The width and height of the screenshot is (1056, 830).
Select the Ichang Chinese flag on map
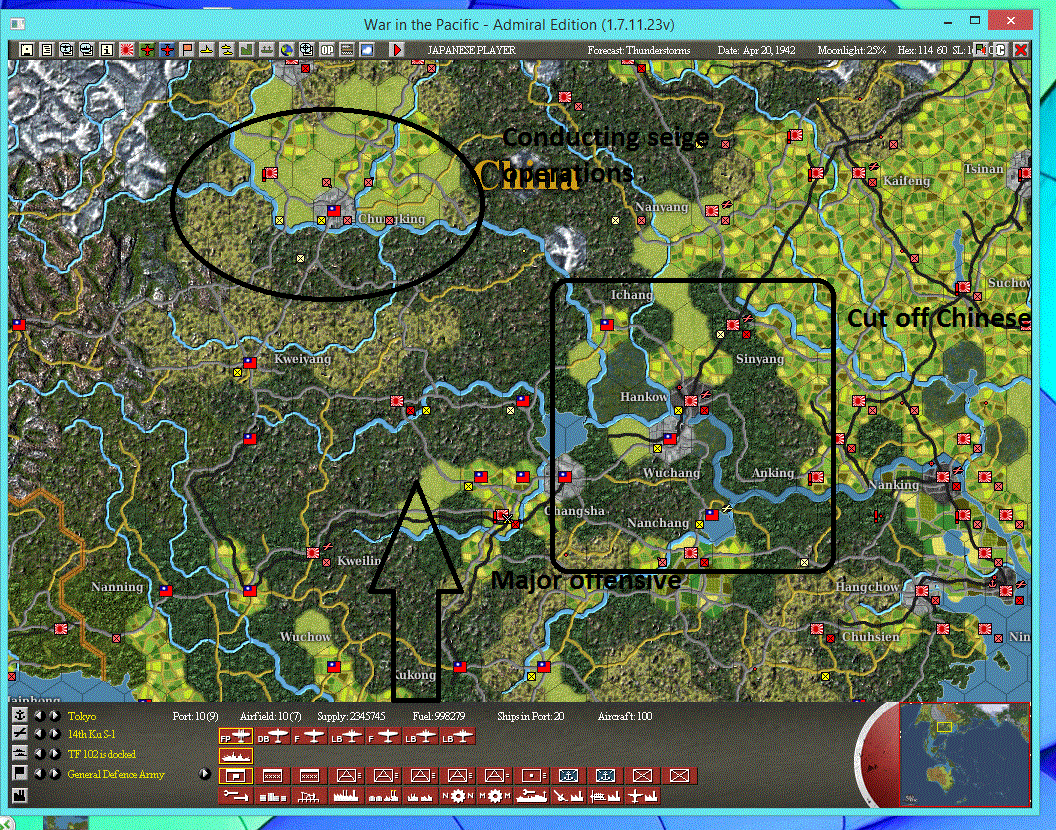607,324
